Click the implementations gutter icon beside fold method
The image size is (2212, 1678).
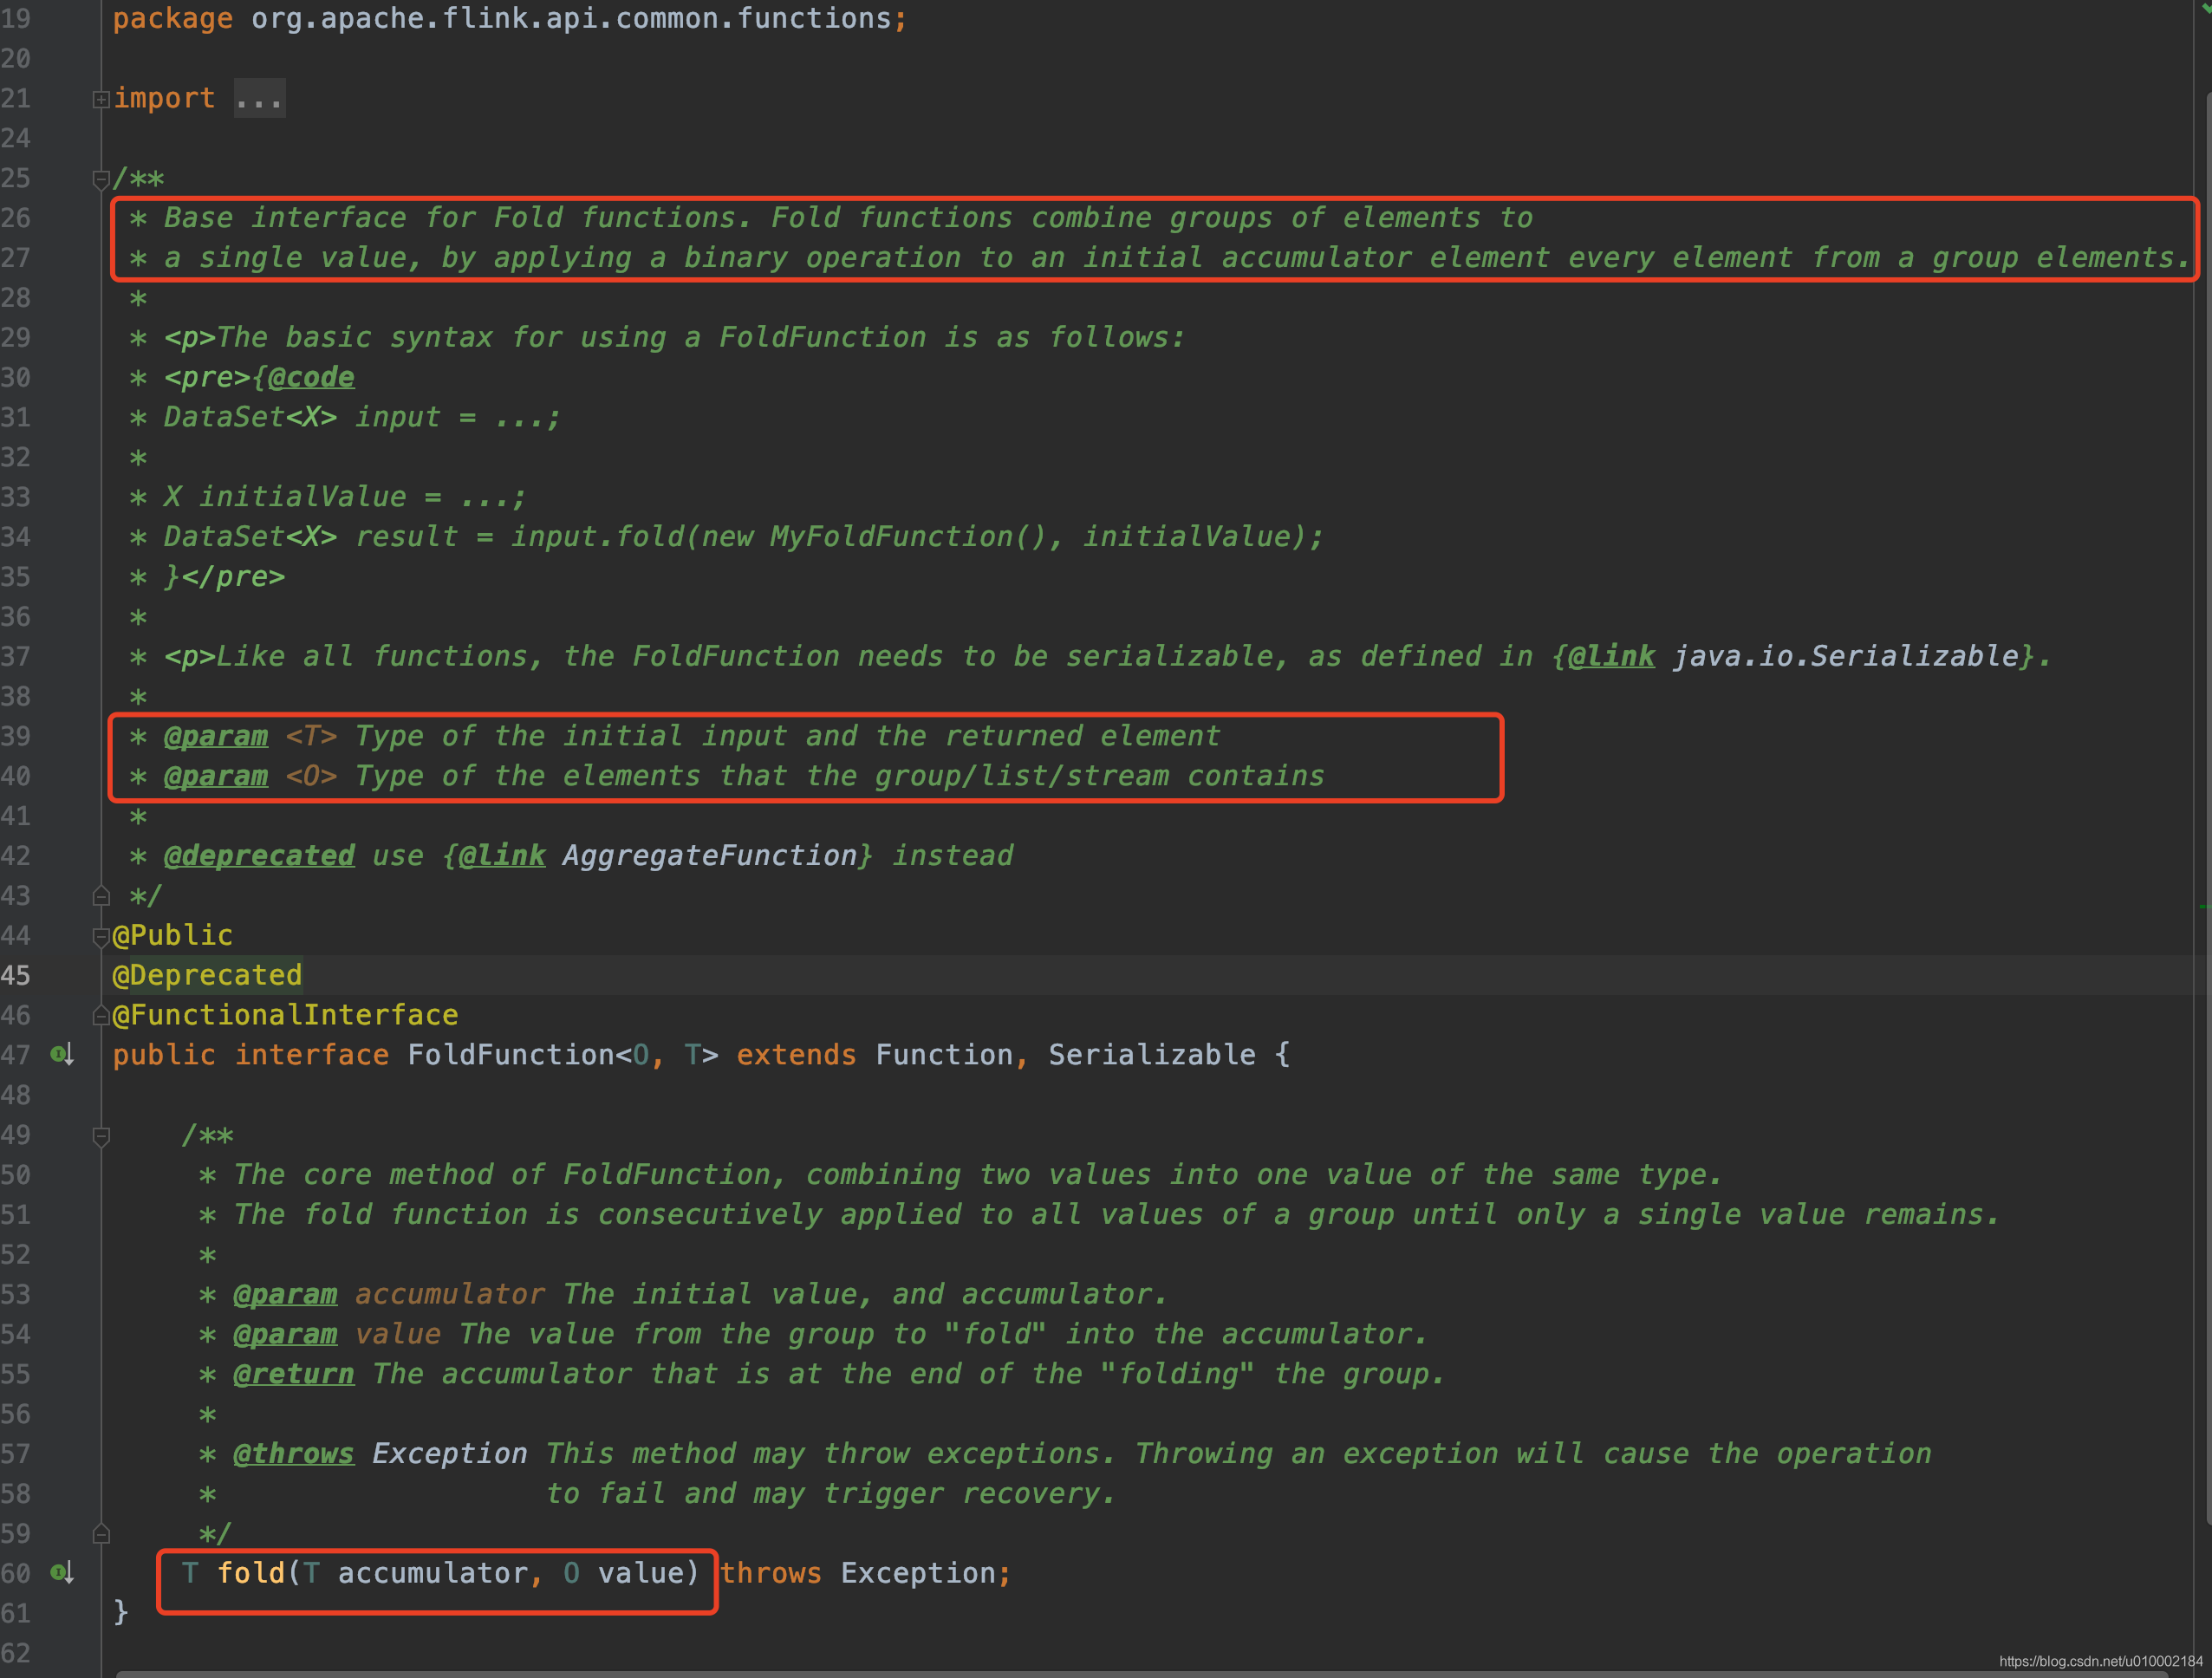point(62,1572)
